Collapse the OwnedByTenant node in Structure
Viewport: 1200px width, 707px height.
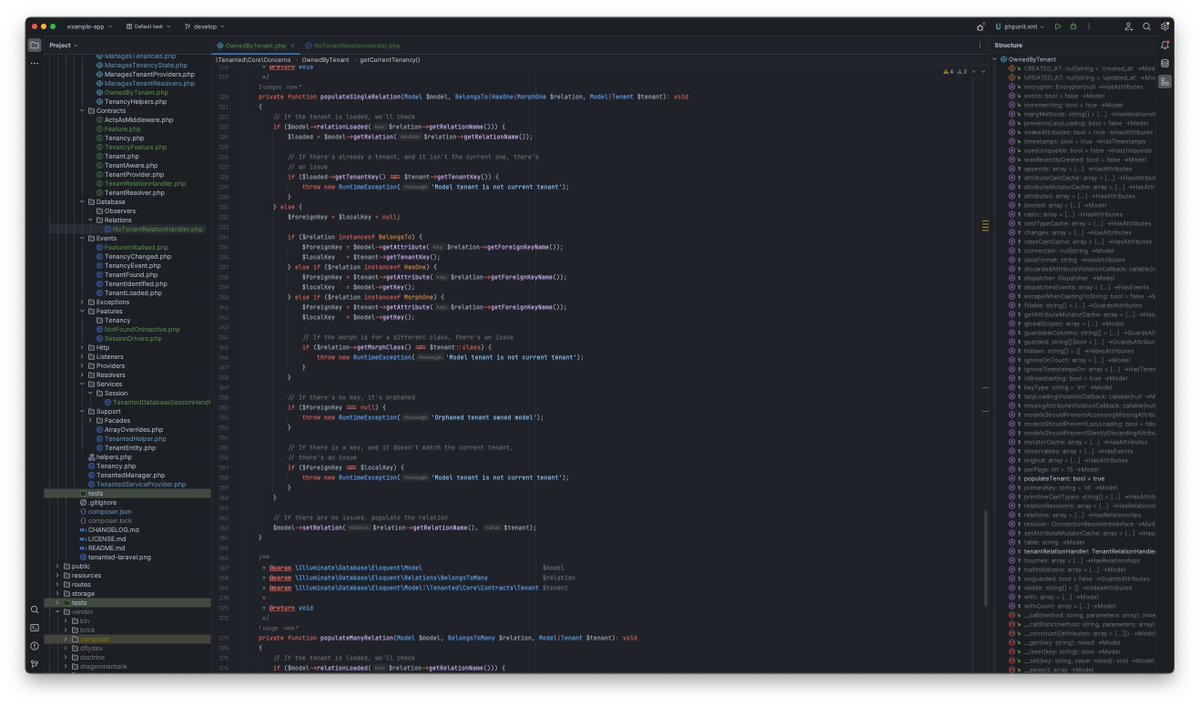click(995, 59)
